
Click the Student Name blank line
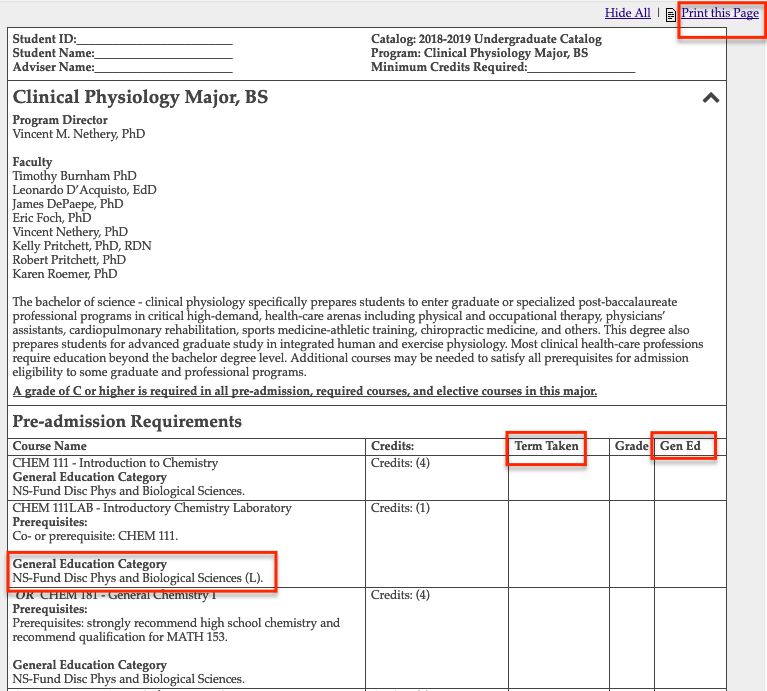pyautogui.click(x=163, y=53)
